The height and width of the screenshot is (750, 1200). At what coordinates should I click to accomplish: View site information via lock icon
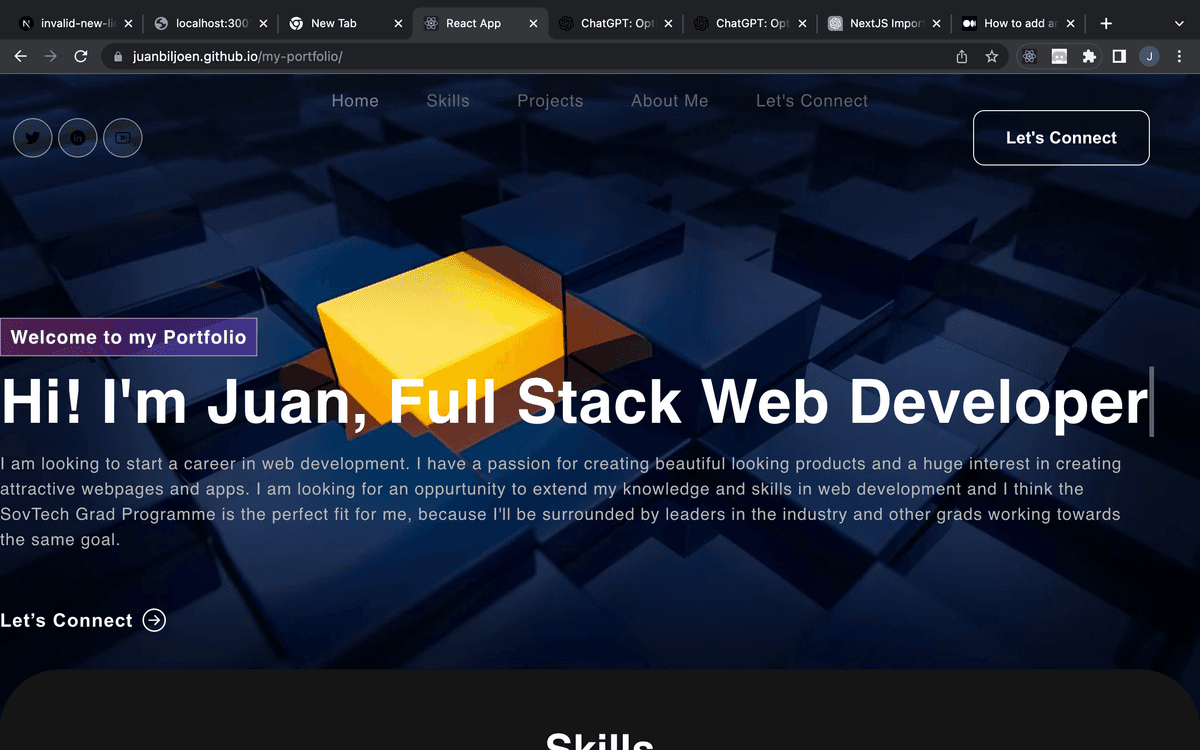pyautogui.click(x=118, y=57)
